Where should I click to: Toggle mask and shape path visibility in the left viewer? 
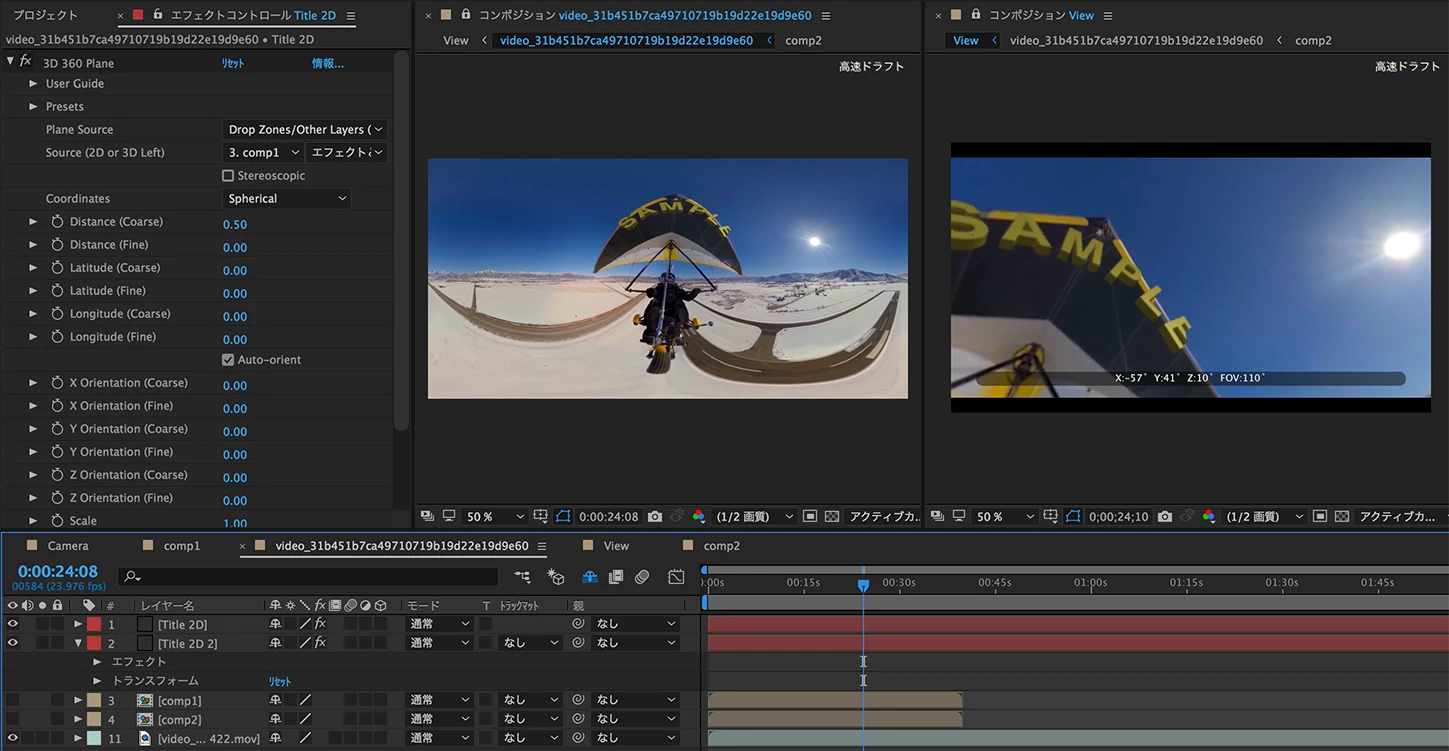coord(563,517)
